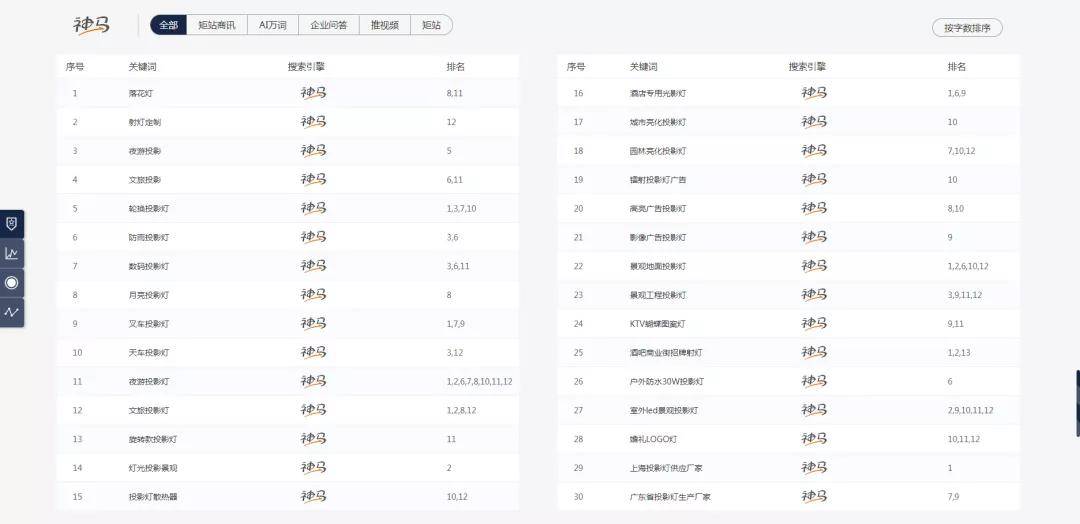The image size is (1080, 524).
Task: Open the shield icon in the side panel
Action: [x=12, y=224]
